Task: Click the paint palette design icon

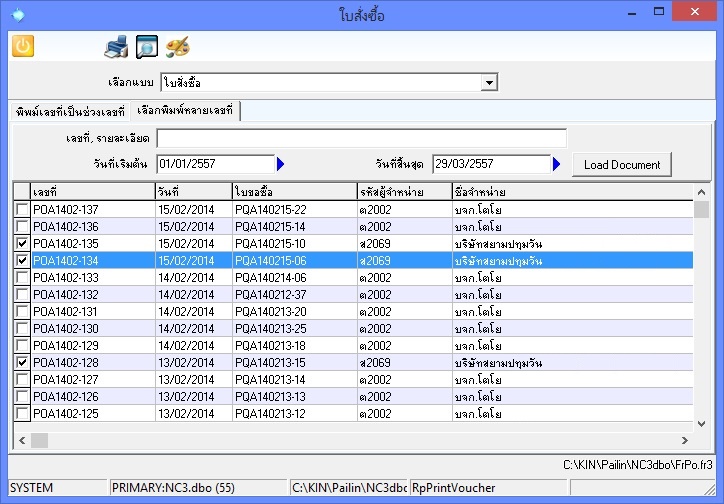Action: tap(177, 46)
